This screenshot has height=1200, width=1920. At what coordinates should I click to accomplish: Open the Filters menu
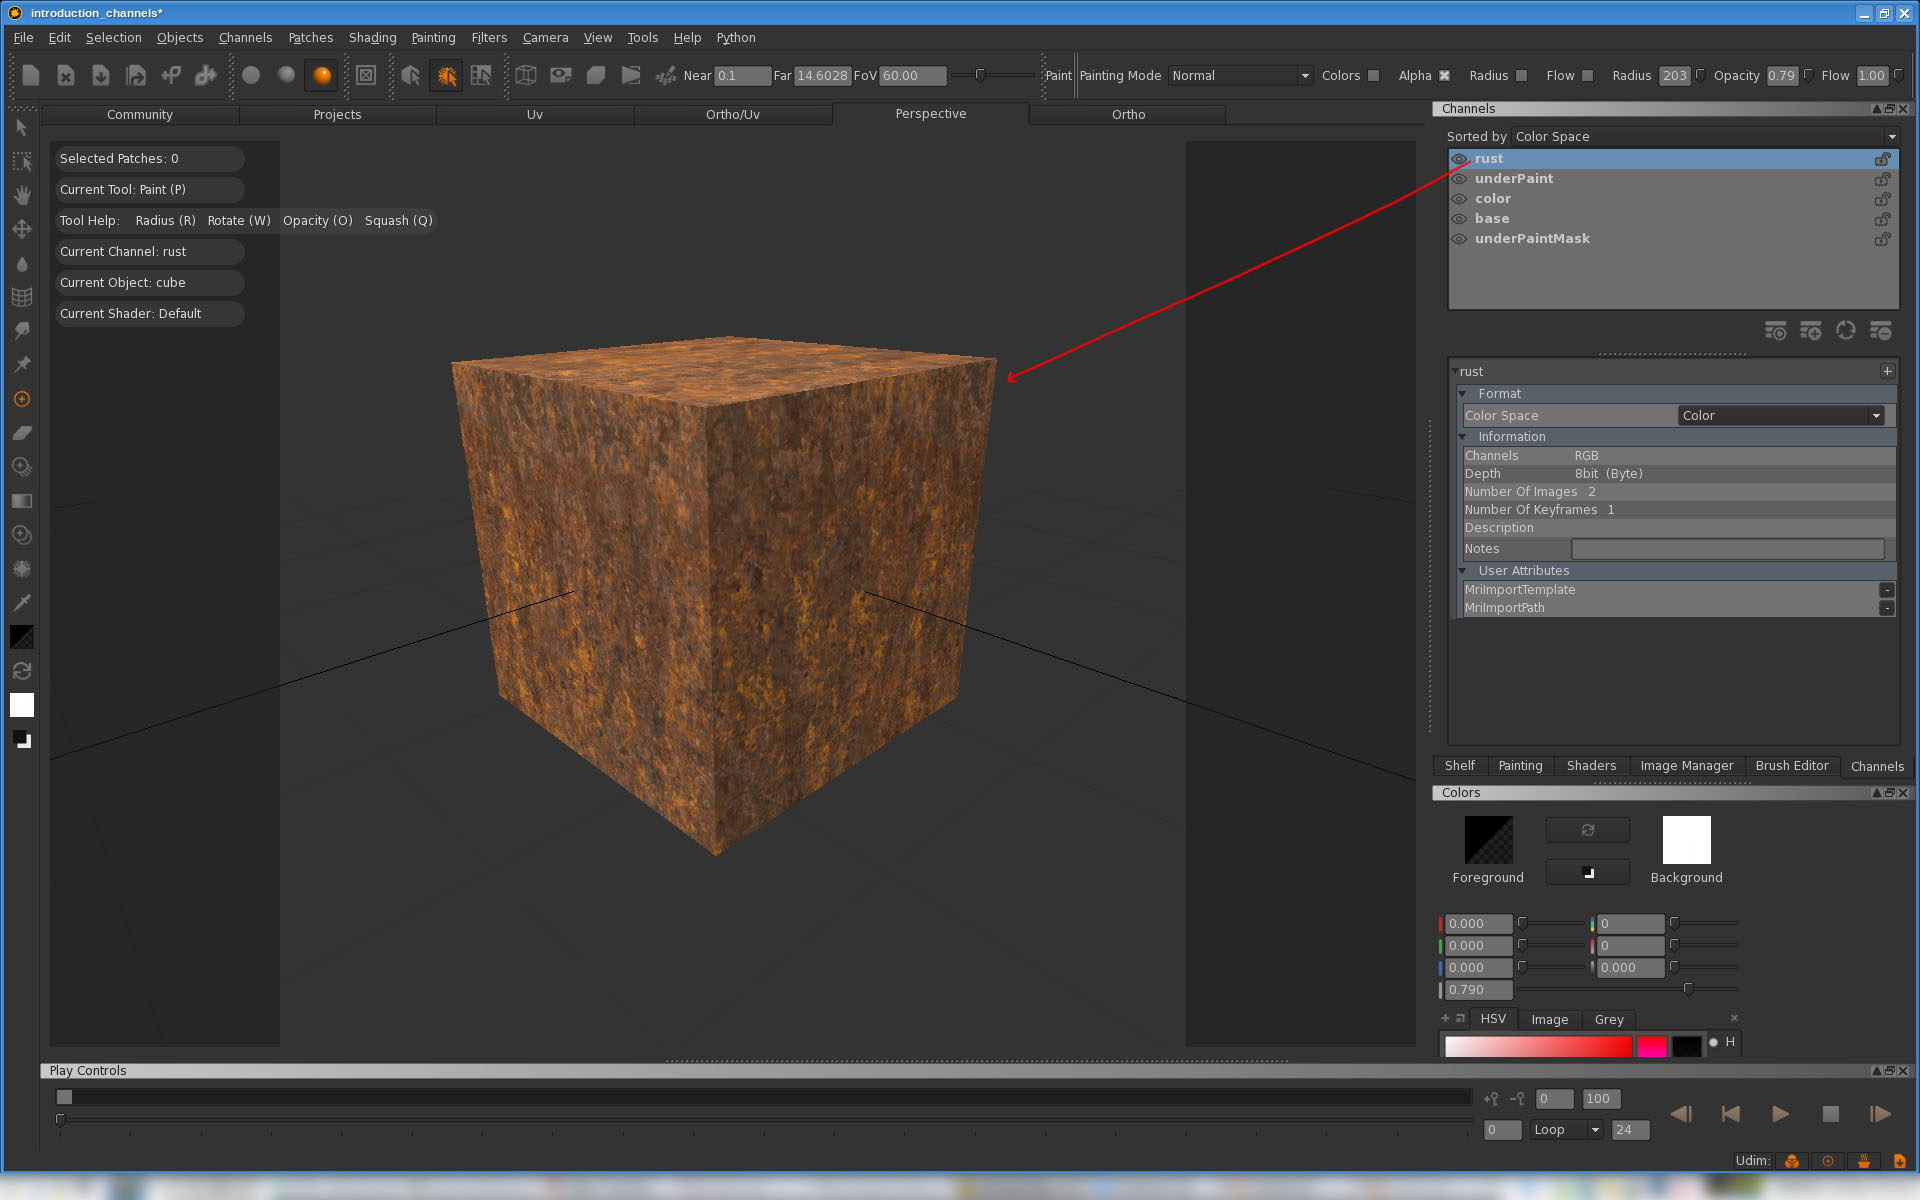point(489,38)
